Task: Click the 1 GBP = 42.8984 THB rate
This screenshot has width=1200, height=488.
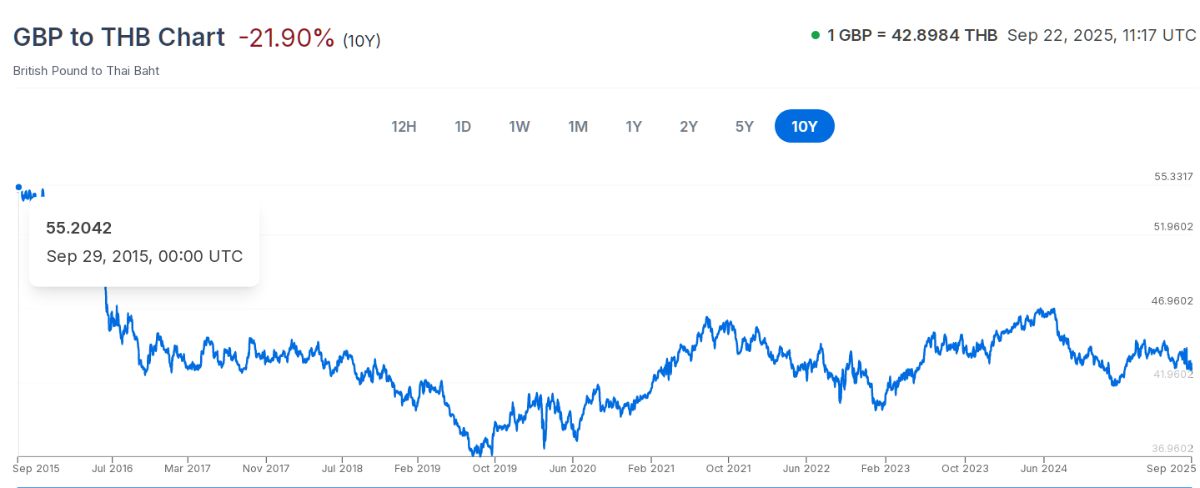Action: pos(912,36)
